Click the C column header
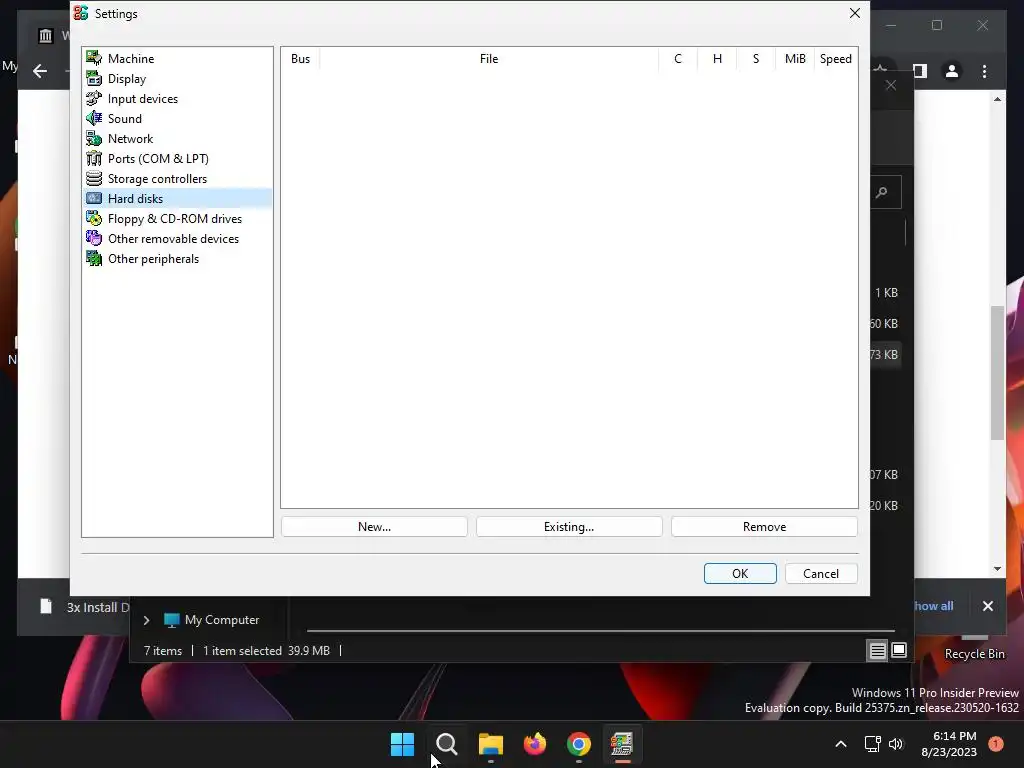The width and height of the screenshot is (1024, 768). pyautogui.click(x=678, y=59)
